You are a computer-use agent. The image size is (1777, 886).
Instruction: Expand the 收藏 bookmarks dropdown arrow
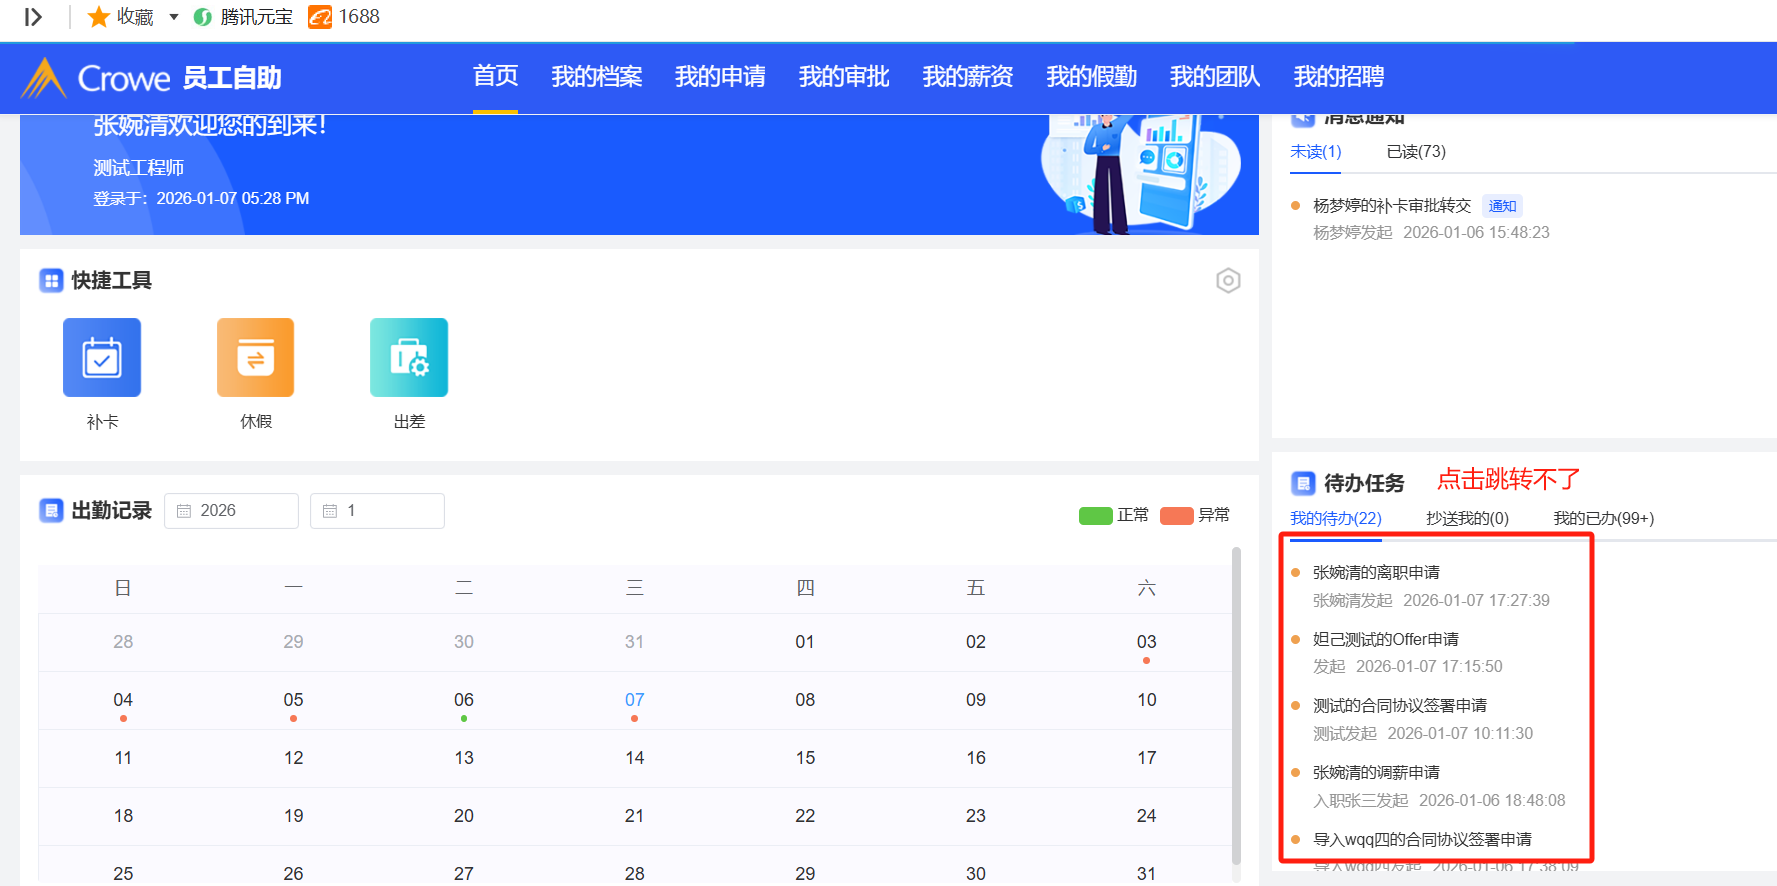173,17
